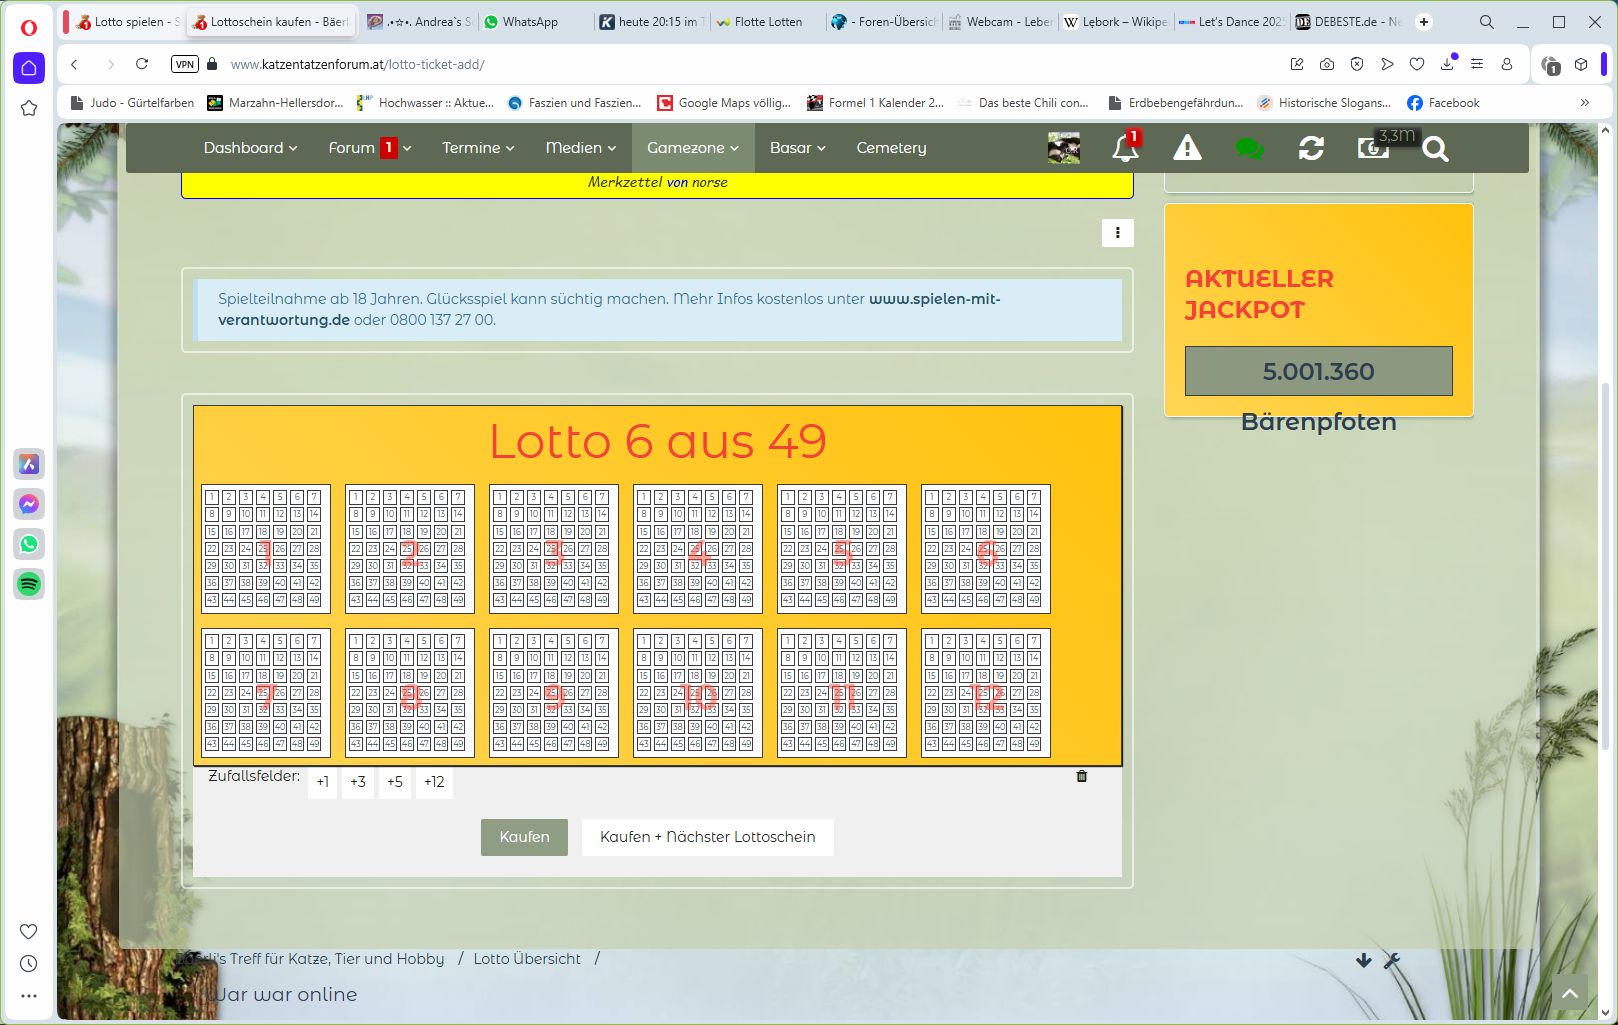Mark number 1 in first lotto field
This screenshot has height=1025, width=1618.
tap(212, 497)
